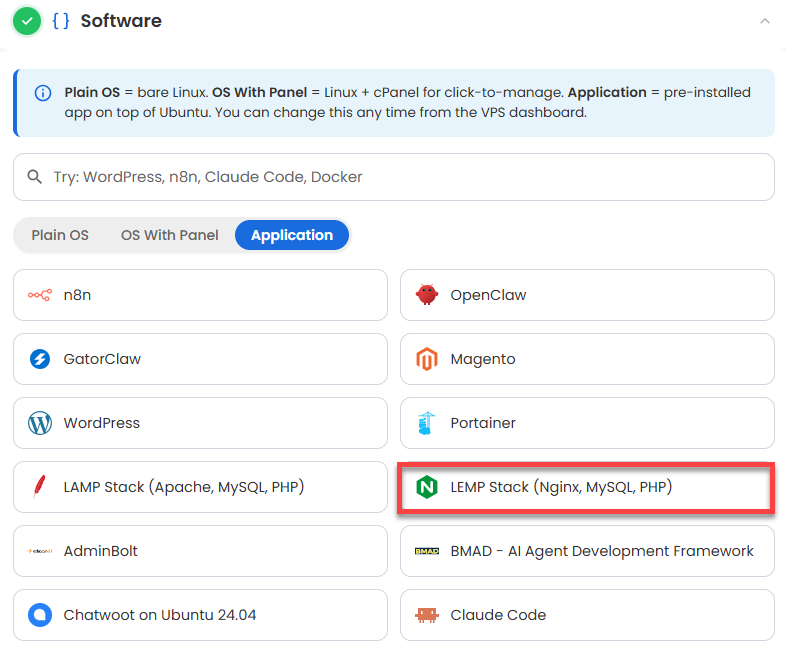Click the green checkmark status icon
The image size is (786, 645).
click(x=27, y=21)
